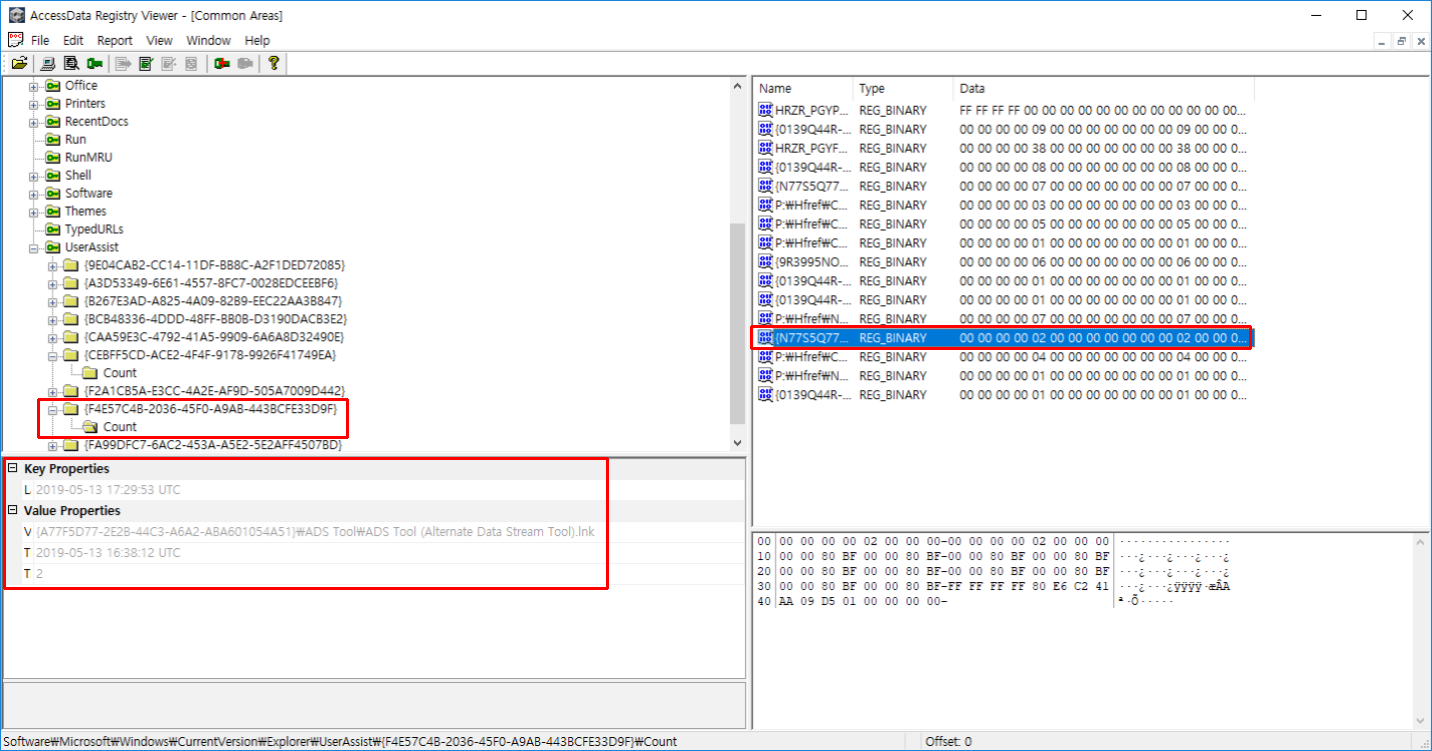Expand the RecentDocs key

[34, 122]
